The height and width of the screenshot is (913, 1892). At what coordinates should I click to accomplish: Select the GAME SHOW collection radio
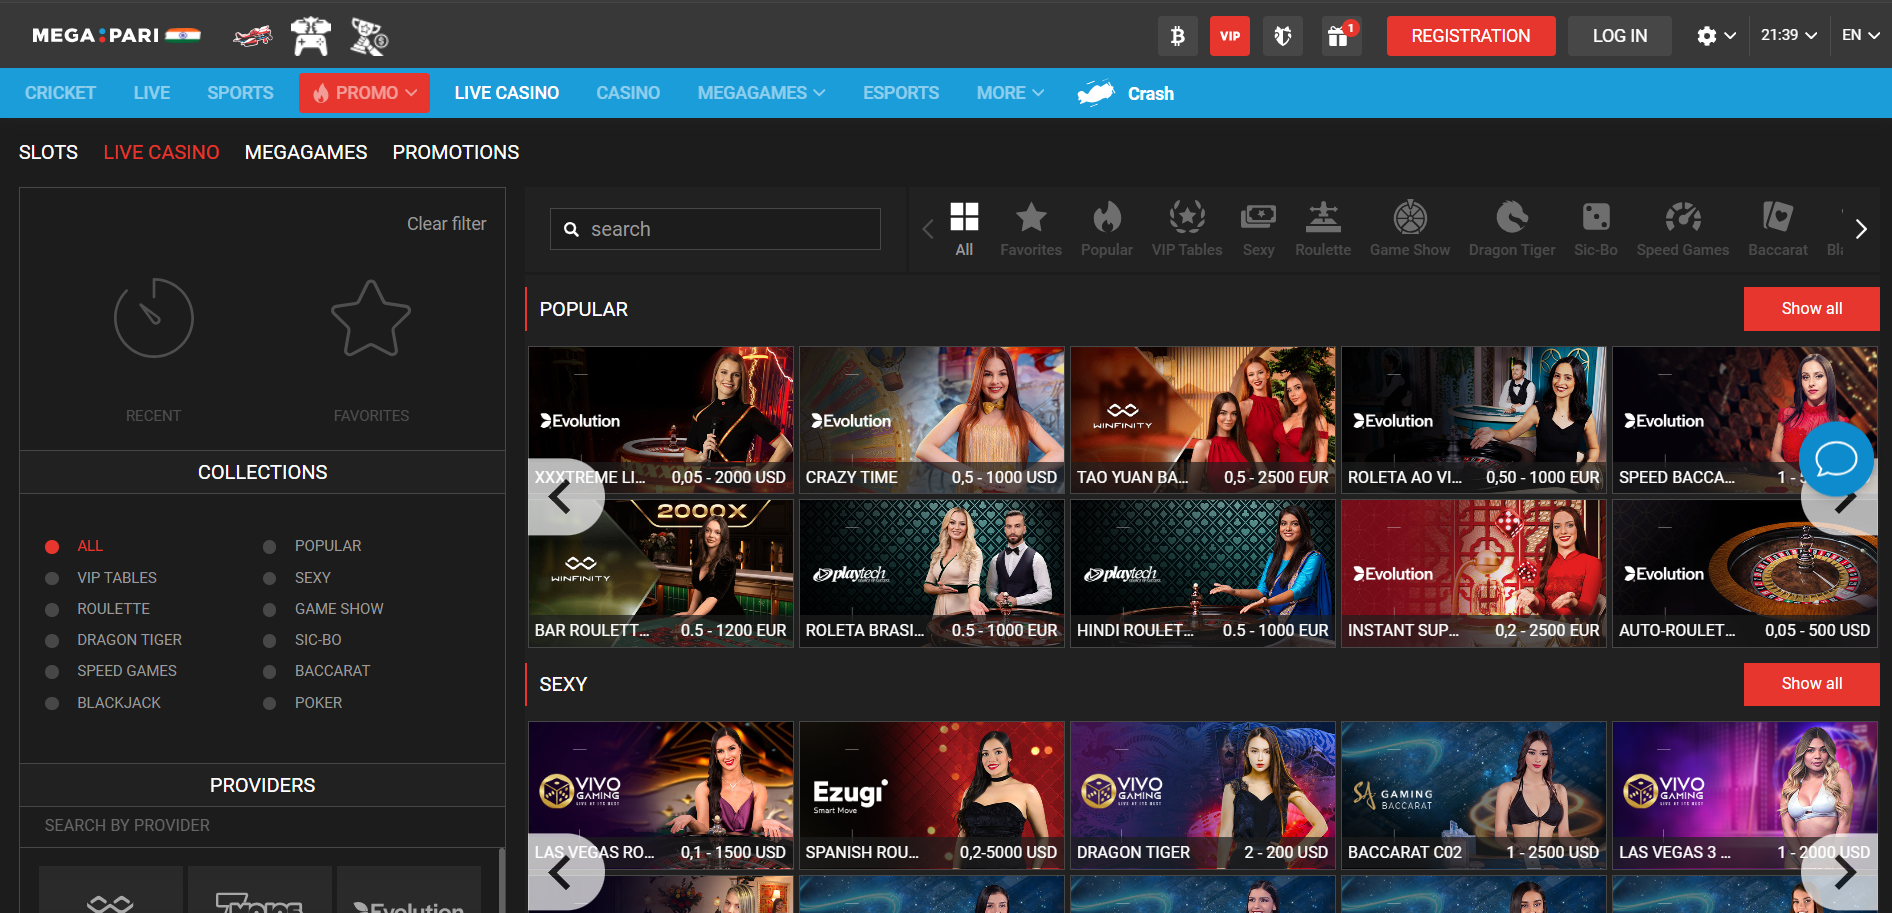(x=269, y=610)
